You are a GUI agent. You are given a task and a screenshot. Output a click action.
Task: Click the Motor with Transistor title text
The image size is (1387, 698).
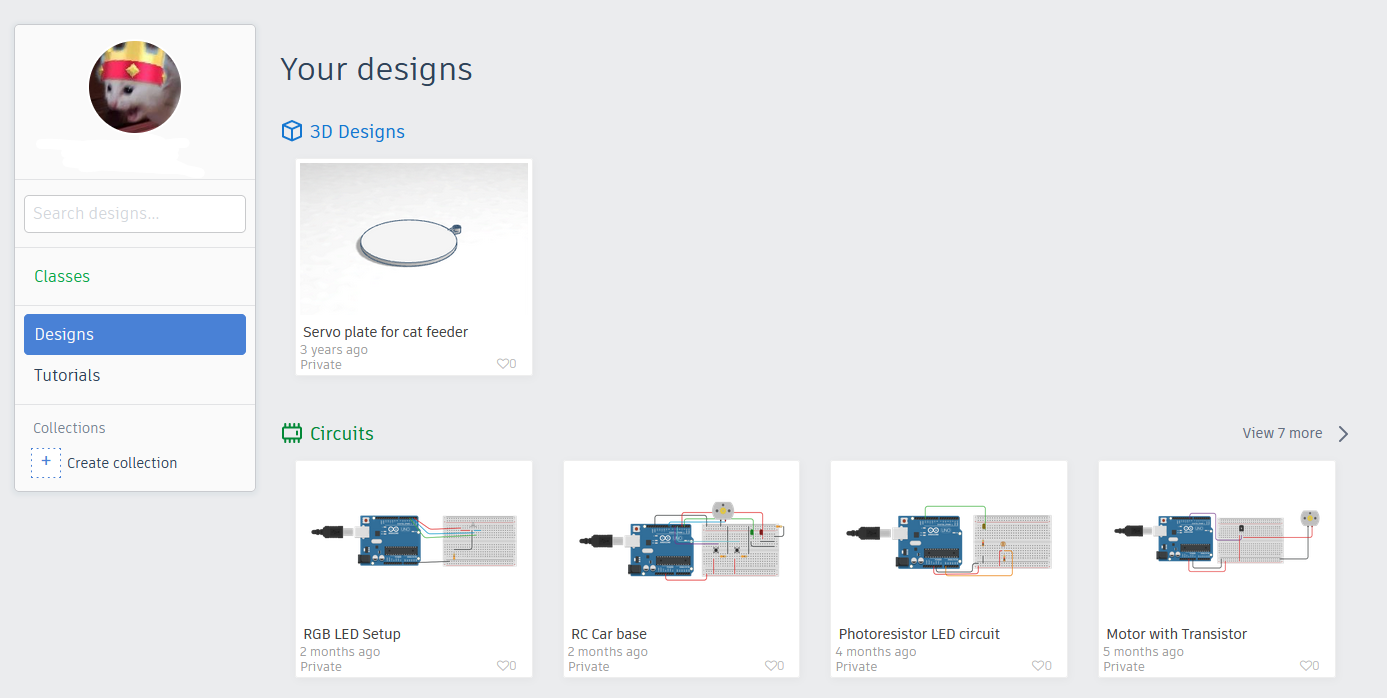point(1177,634)
